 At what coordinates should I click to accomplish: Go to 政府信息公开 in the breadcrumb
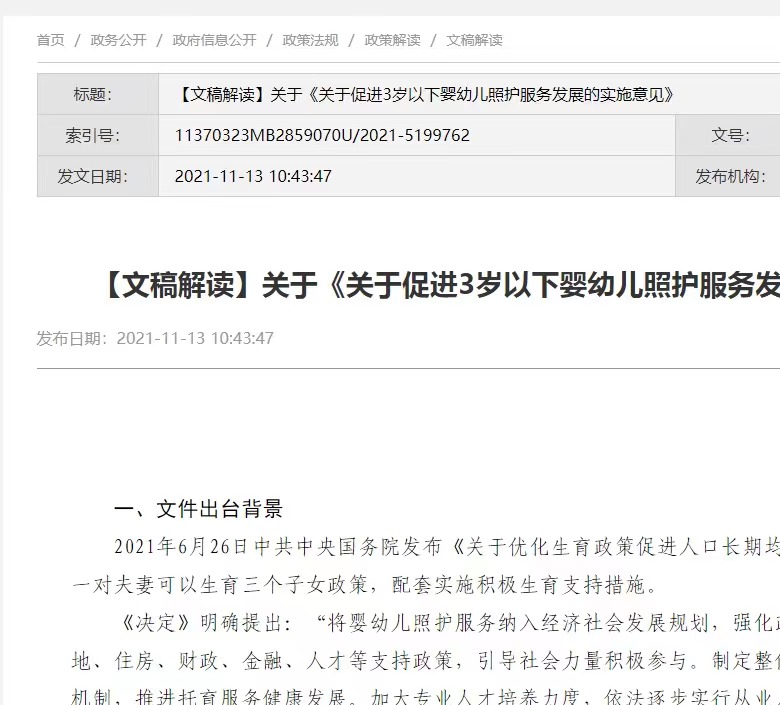214,40
